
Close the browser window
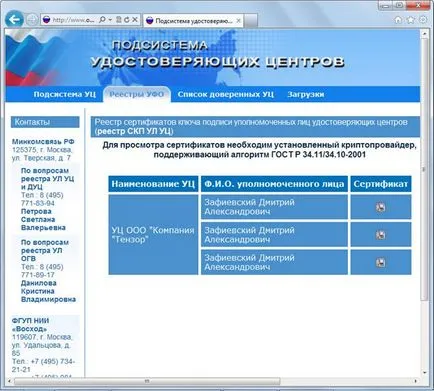pyautogui.click(x=419, y=5)
